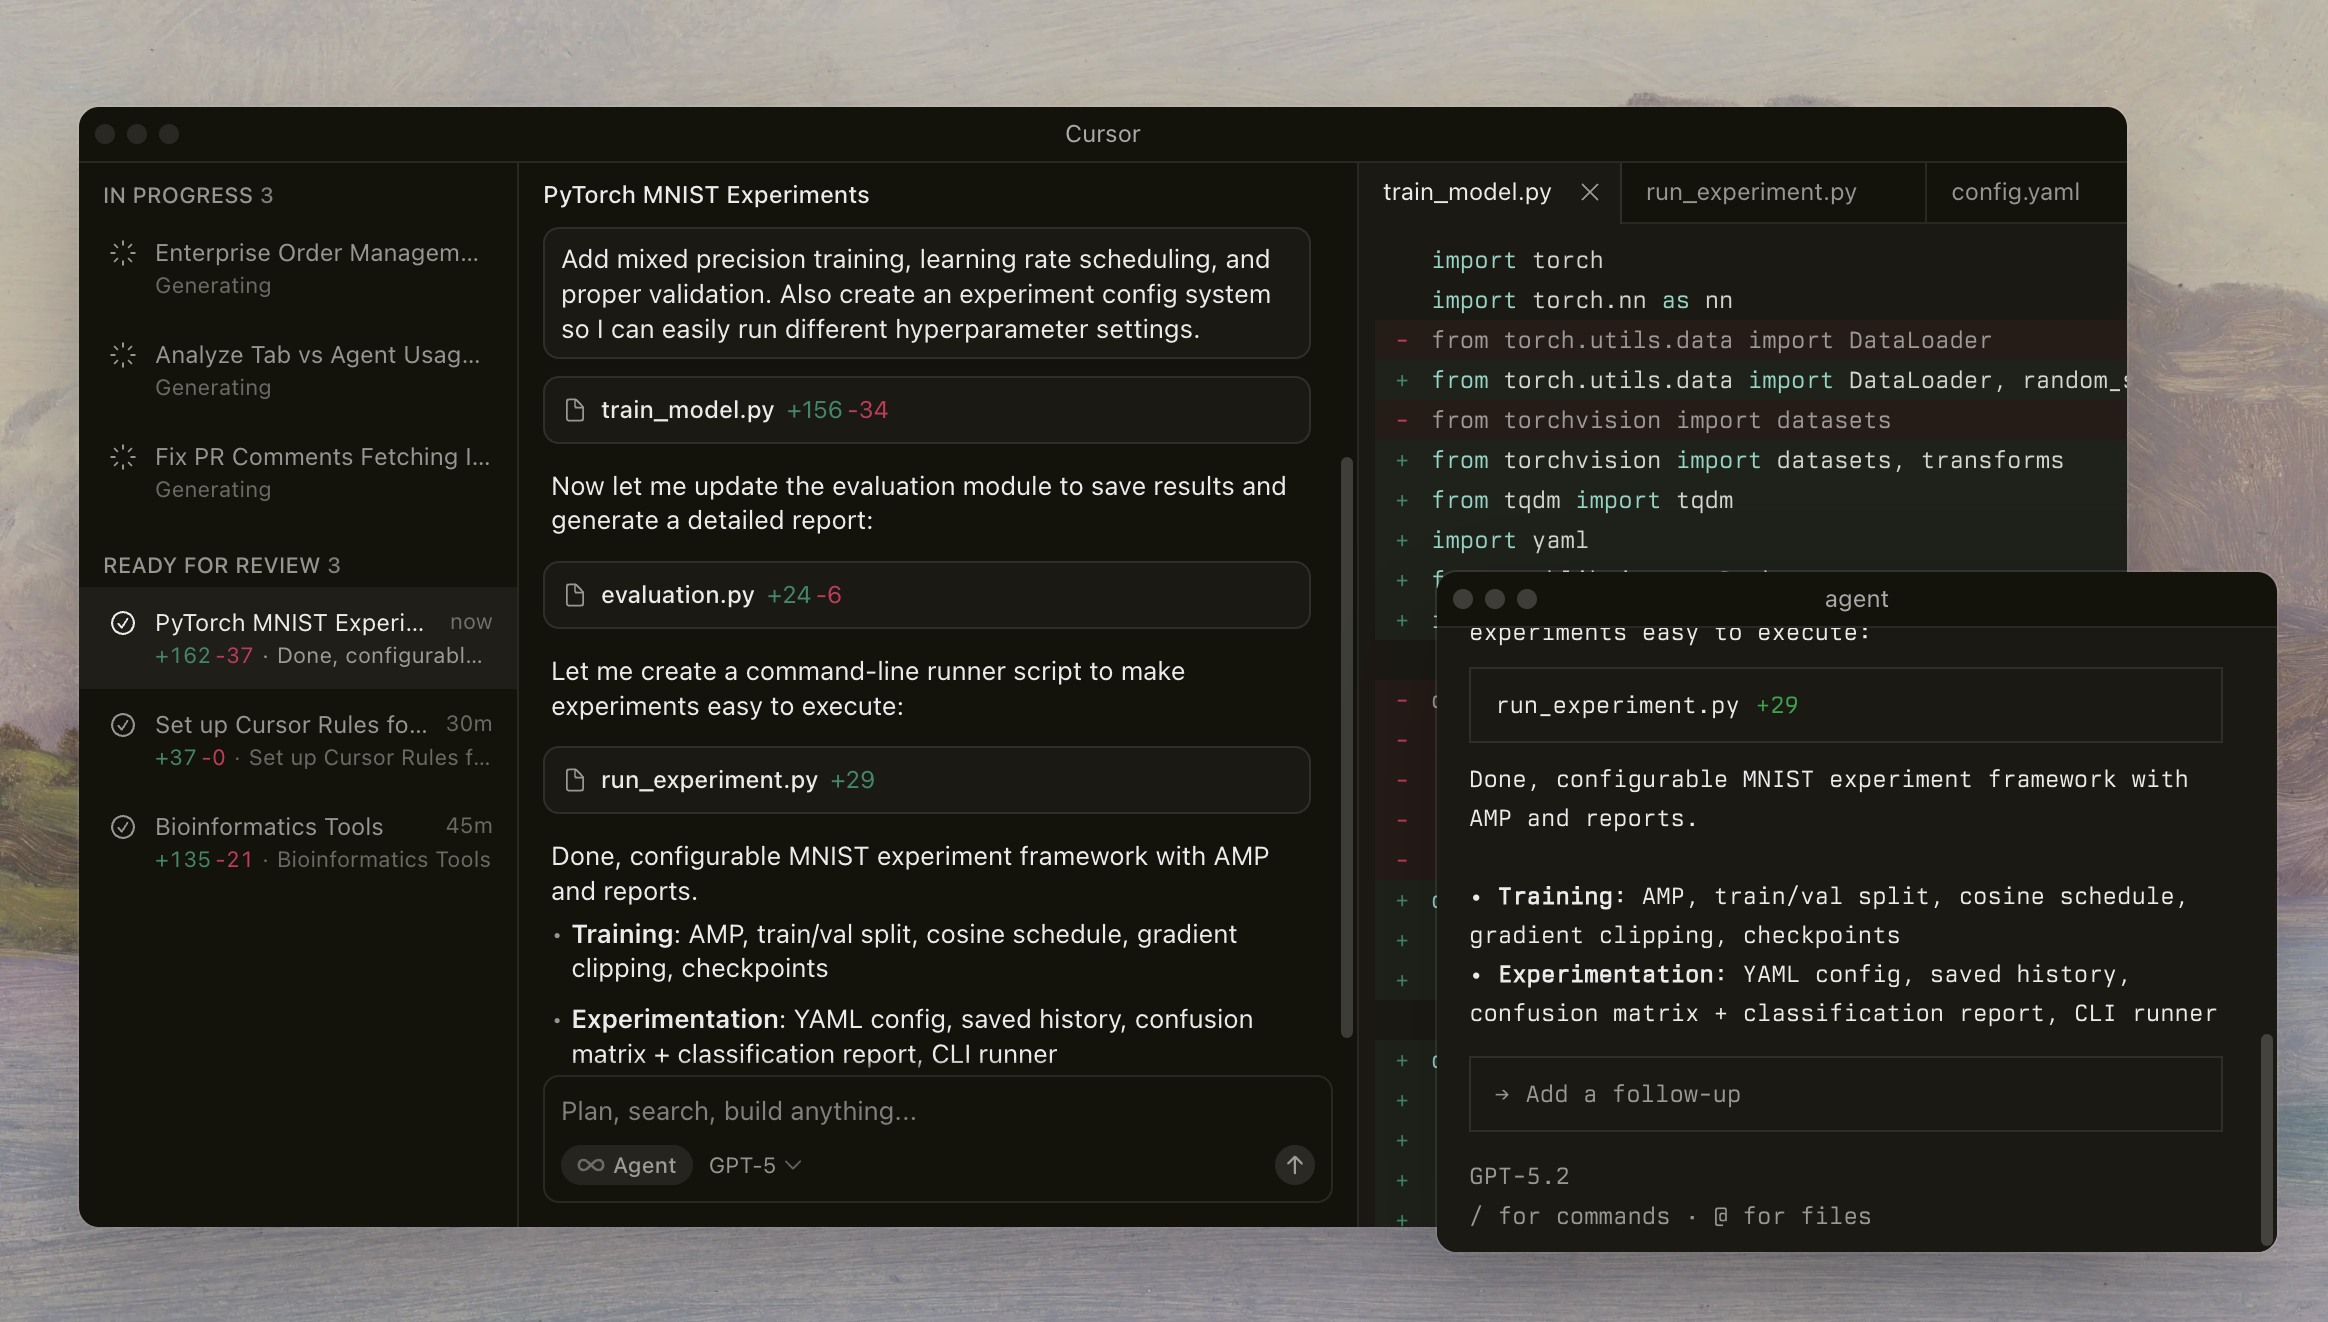Click the file icon beside evaluation.py card
2328x1322 pixels.
click(575, 595)
